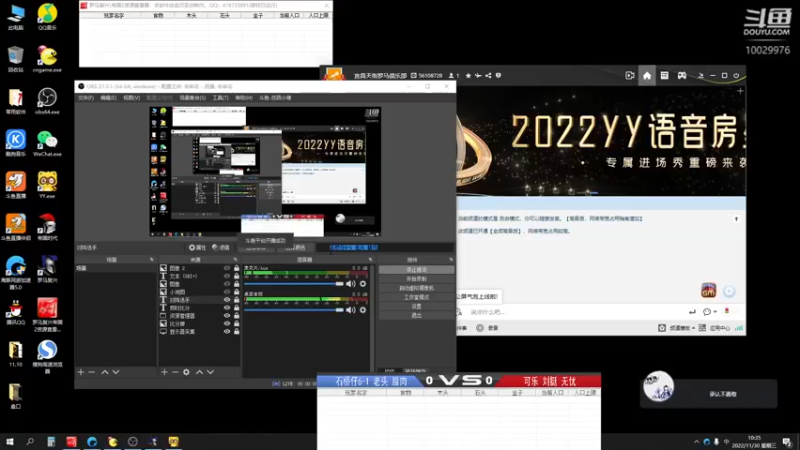Open the Recycle Bin desktop icon

[x=15, y=58]
